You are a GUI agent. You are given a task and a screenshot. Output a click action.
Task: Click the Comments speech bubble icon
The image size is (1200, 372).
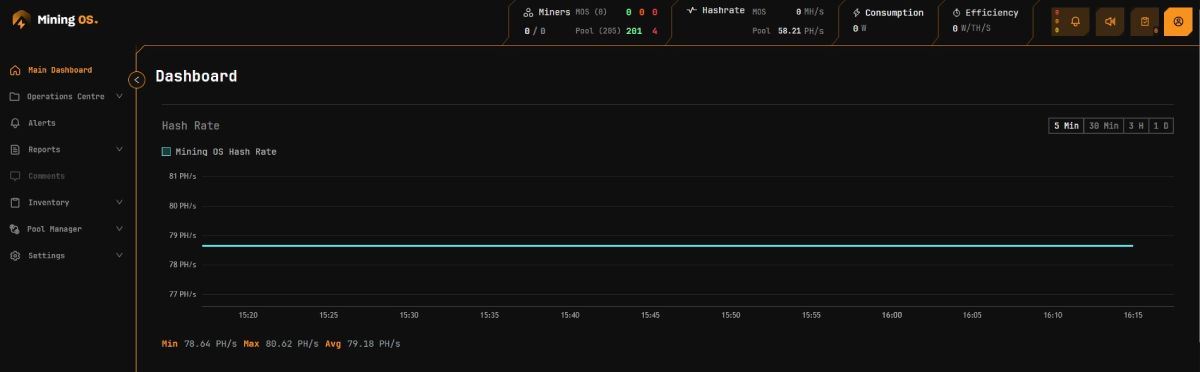click(x=15, y=176)
